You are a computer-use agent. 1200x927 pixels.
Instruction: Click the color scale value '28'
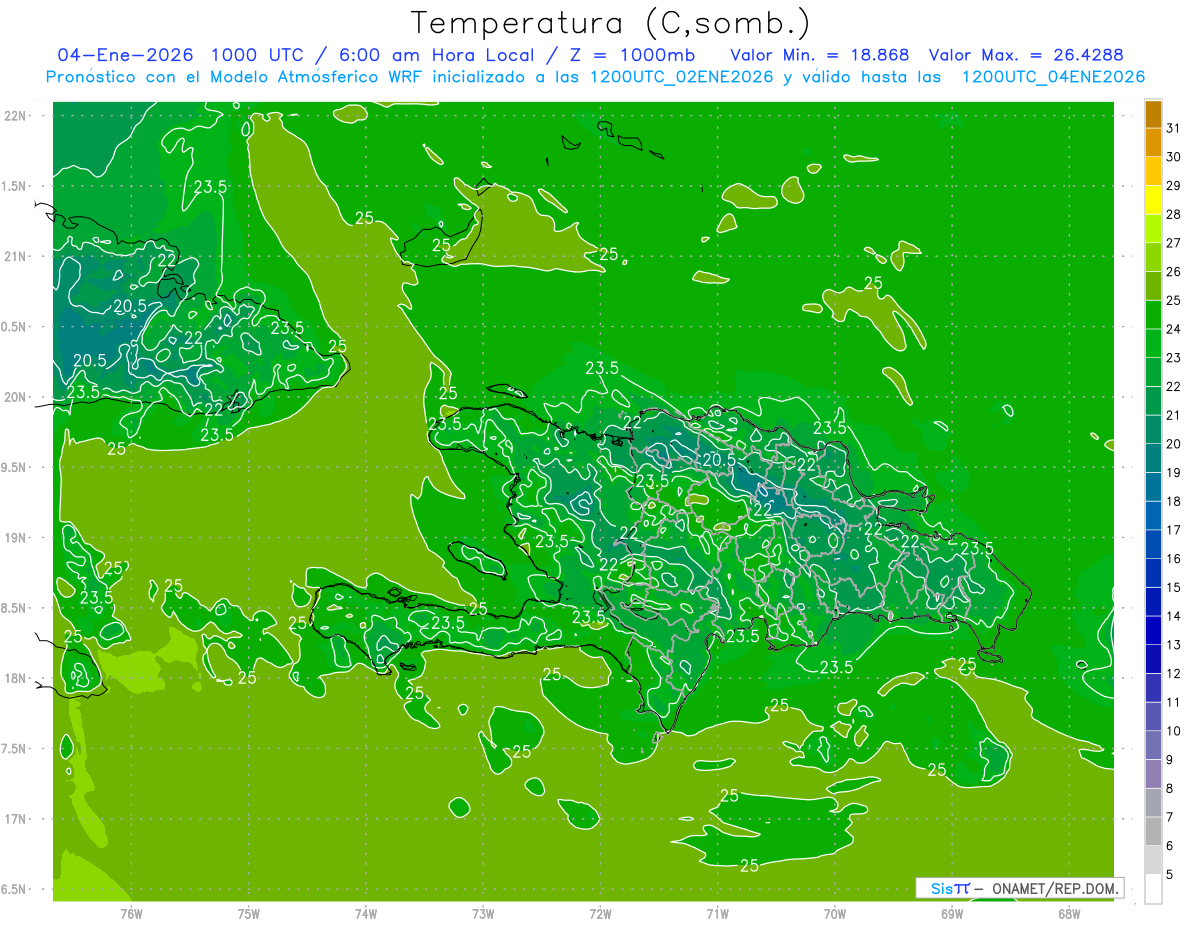pos(1173,214)
